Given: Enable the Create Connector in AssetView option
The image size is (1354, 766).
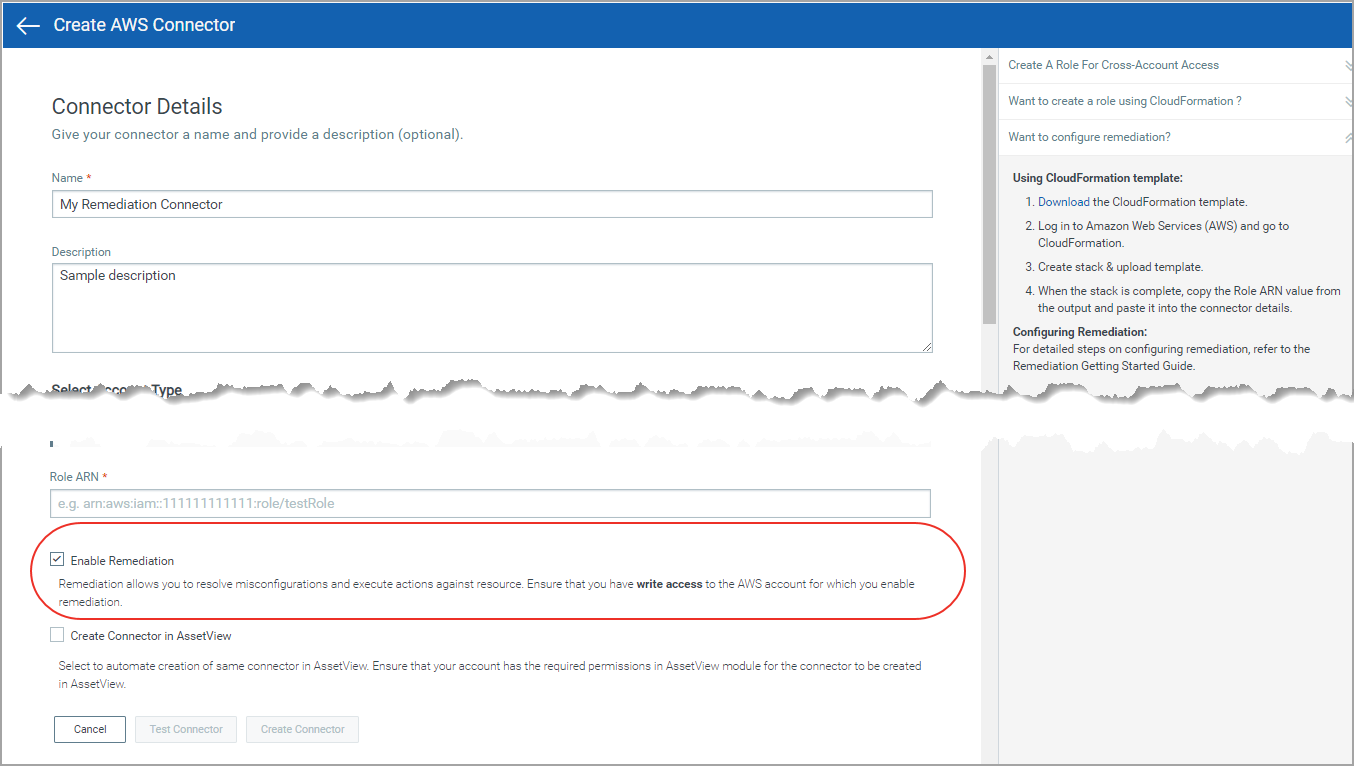Looking at the screenshot, I should (x=57, y=635).
